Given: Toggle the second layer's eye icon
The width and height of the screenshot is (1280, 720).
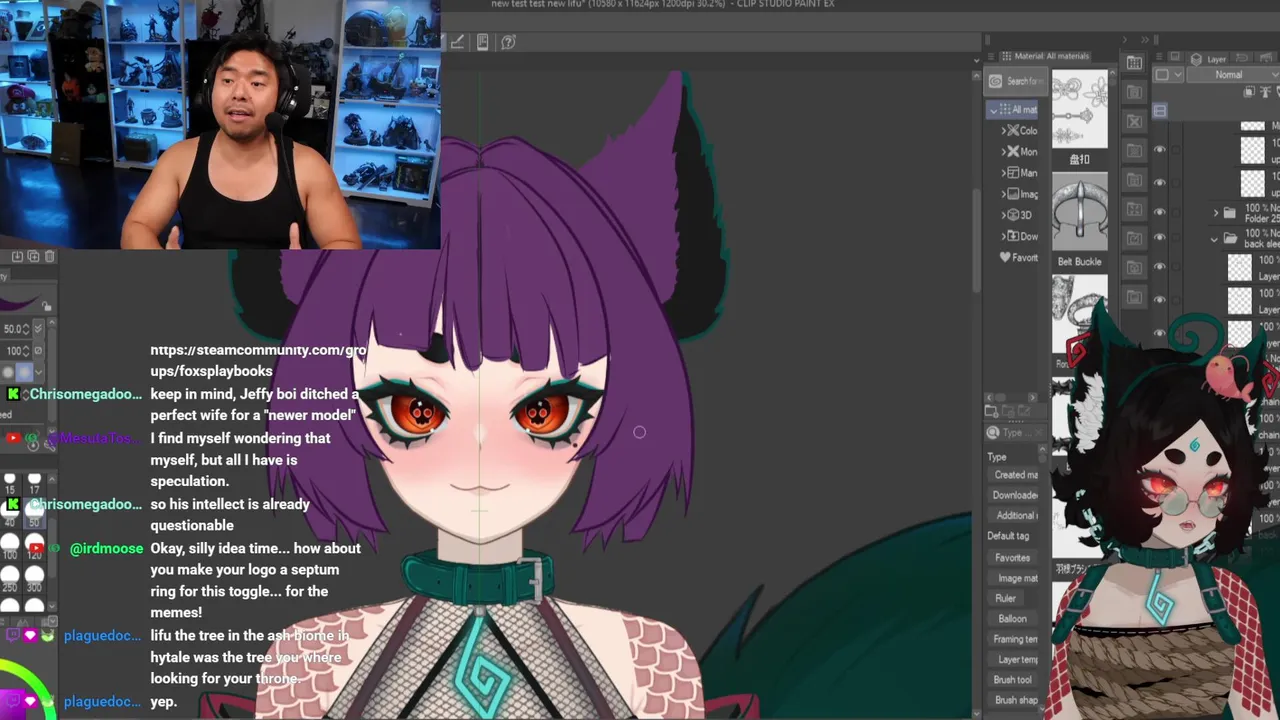Looking at the screenshot, I should click(x=1160, y=182).
